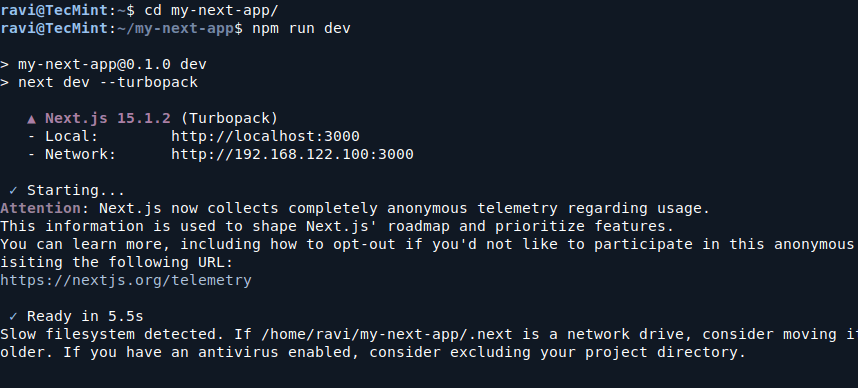This screenshot has height=388, width=858.
Task: Click the ravi@TecMint prompt on first line
Action: (x=54, y=10)
